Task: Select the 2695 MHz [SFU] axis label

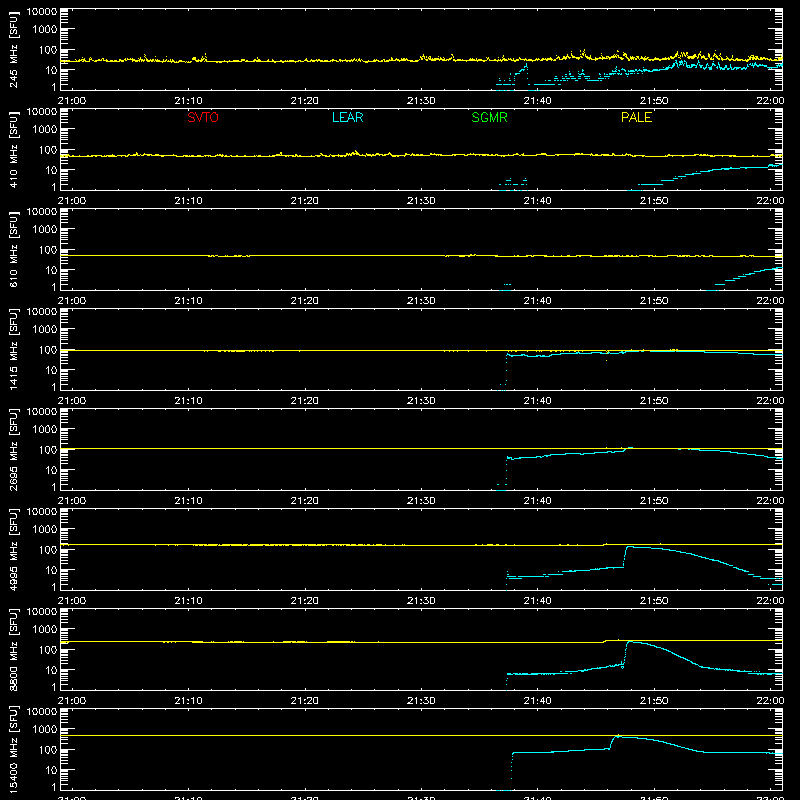Action: point(13,449)
